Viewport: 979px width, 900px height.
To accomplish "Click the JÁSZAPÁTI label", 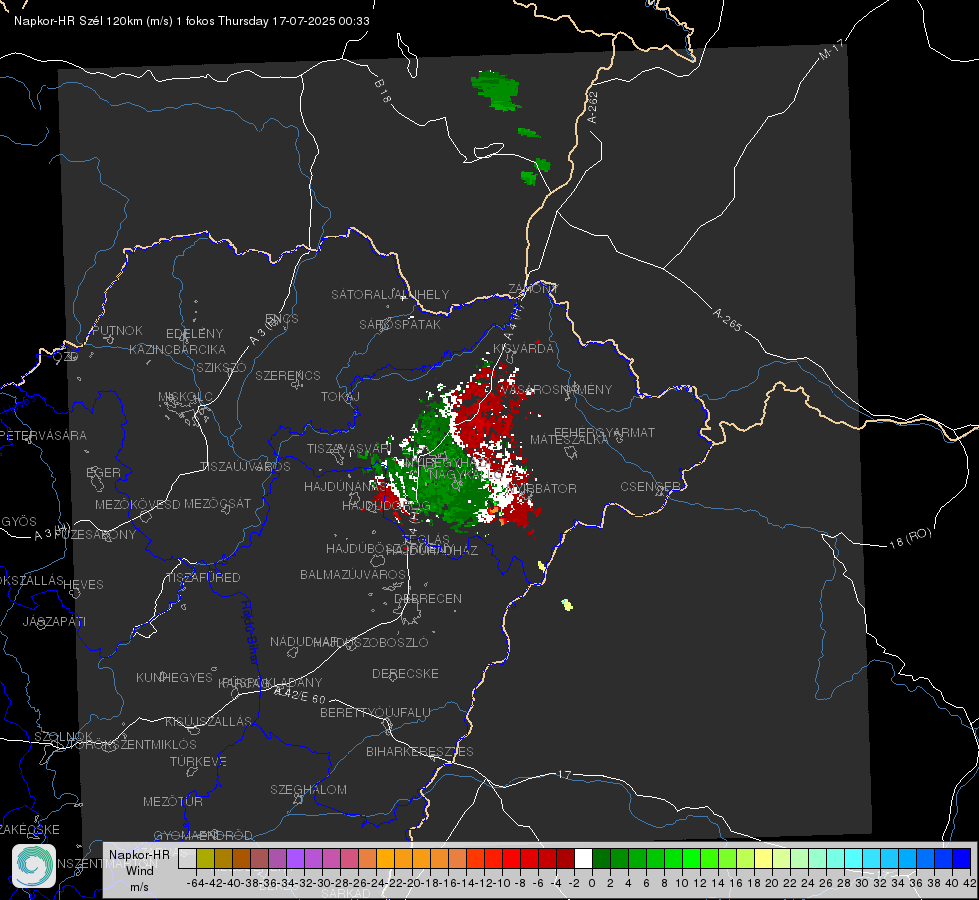I will tap(54, 621).
